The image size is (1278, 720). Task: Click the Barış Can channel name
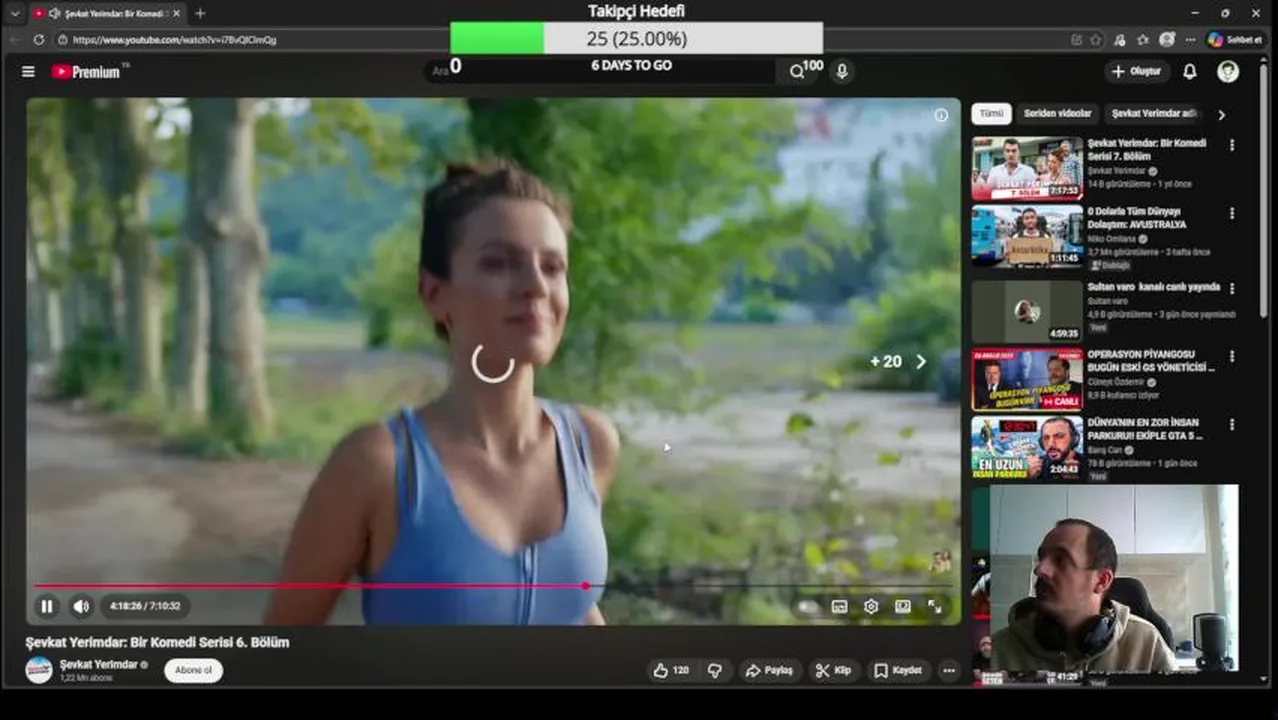(1105, 450)
